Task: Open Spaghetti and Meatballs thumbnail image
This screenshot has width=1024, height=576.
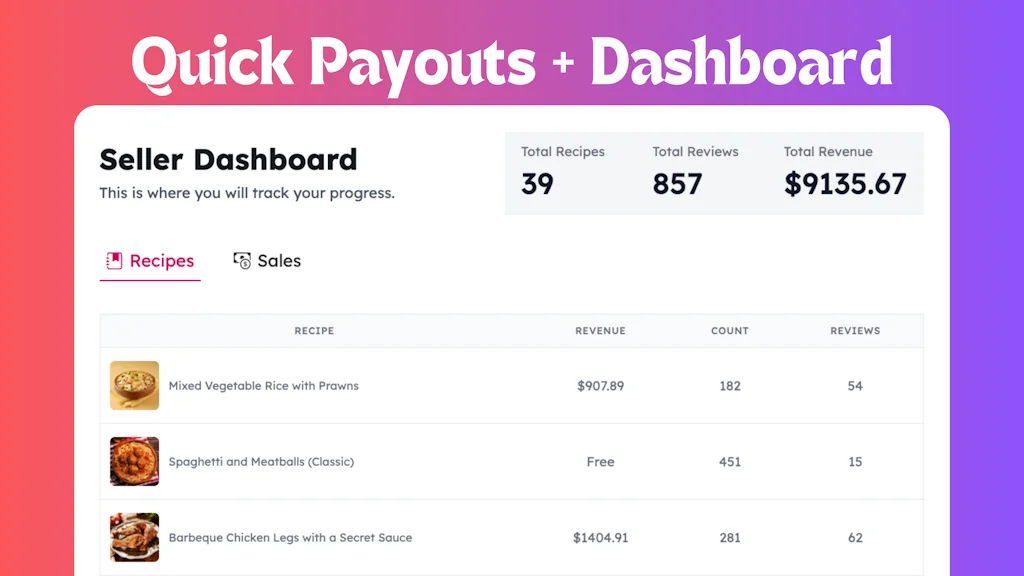Action: (x=134, y=462)
